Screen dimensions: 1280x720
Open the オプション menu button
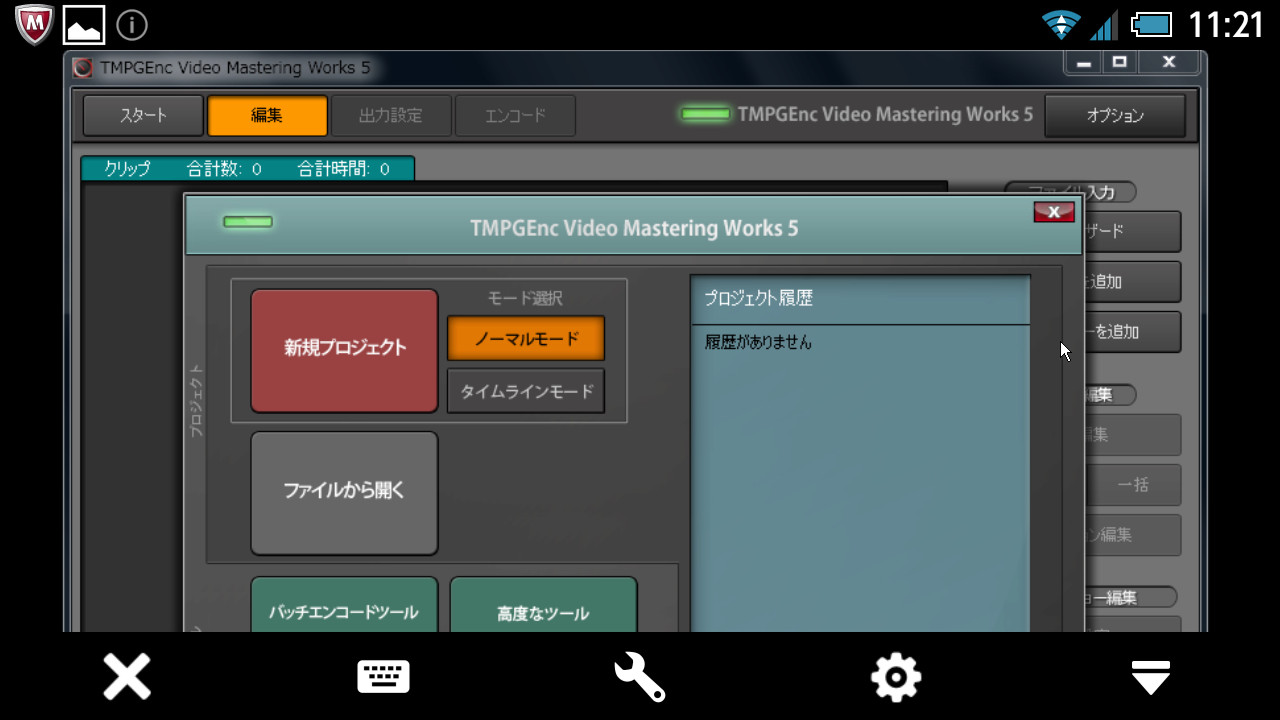1114,115
